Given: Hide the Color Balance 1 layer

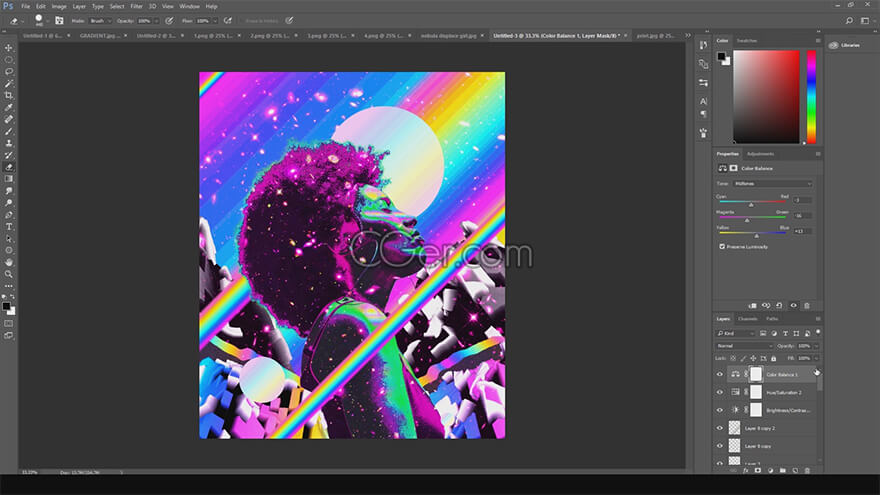Looking at the screenshot, I should point(720,374).
